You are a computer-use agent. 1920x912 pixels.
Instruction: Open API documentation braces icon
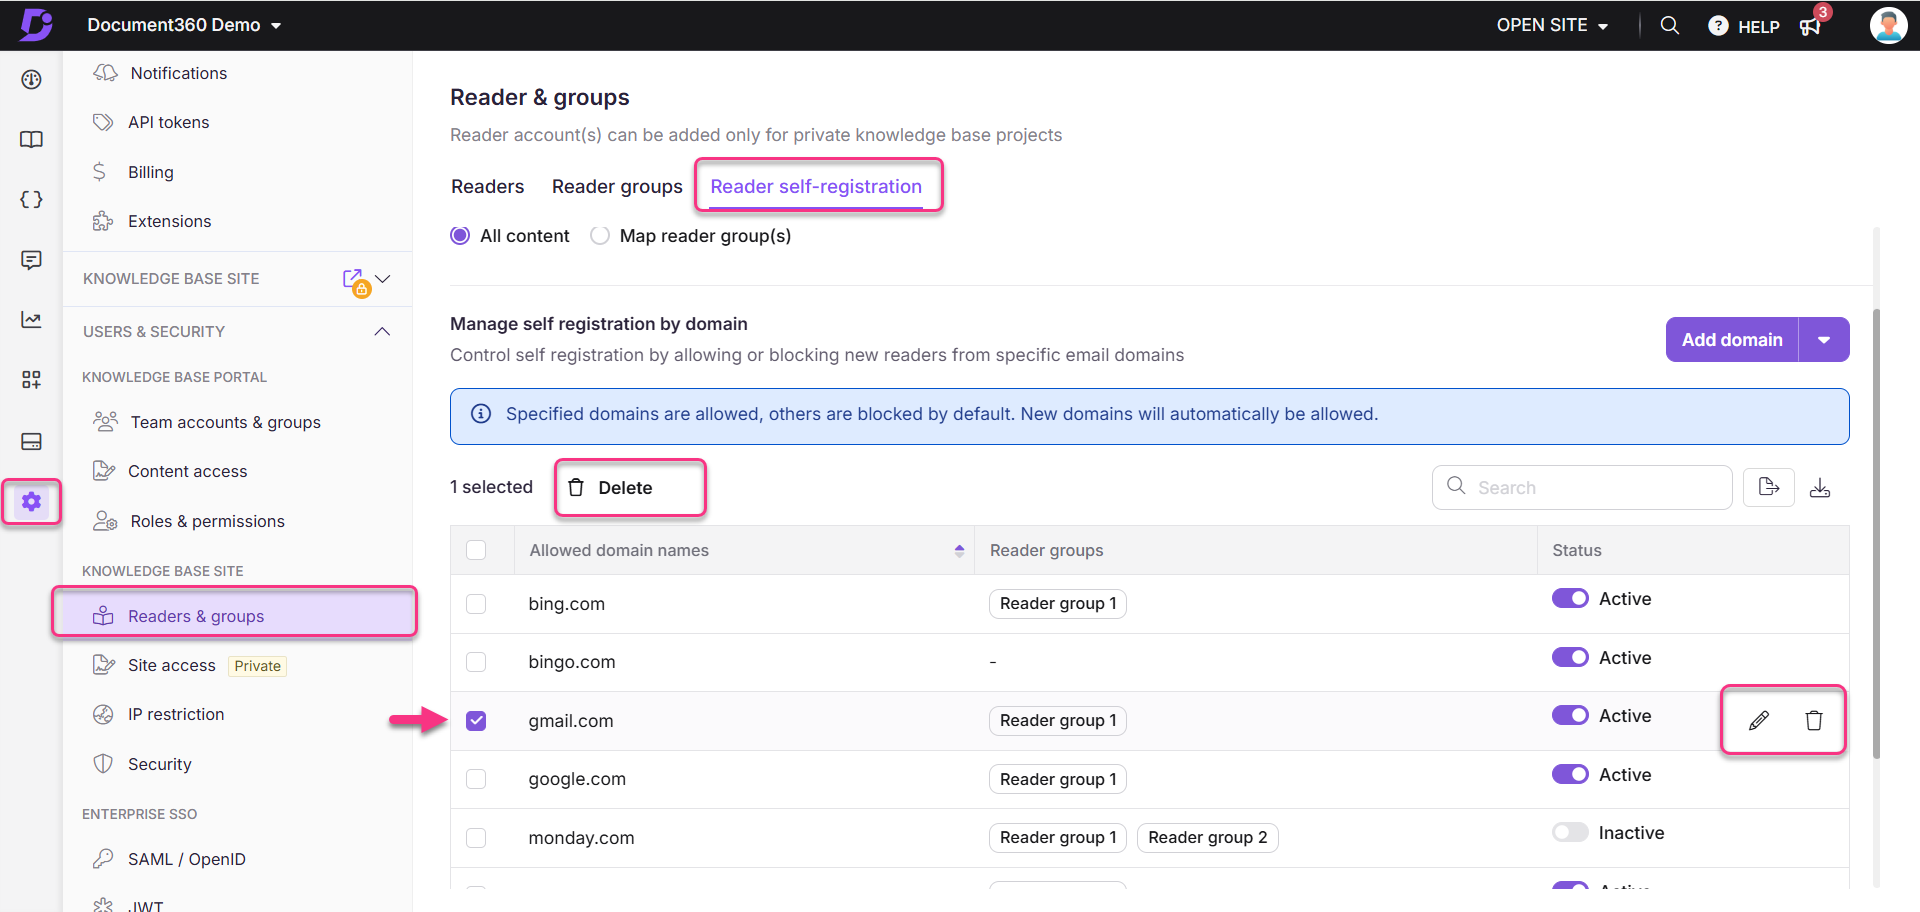tap(31, 200)
